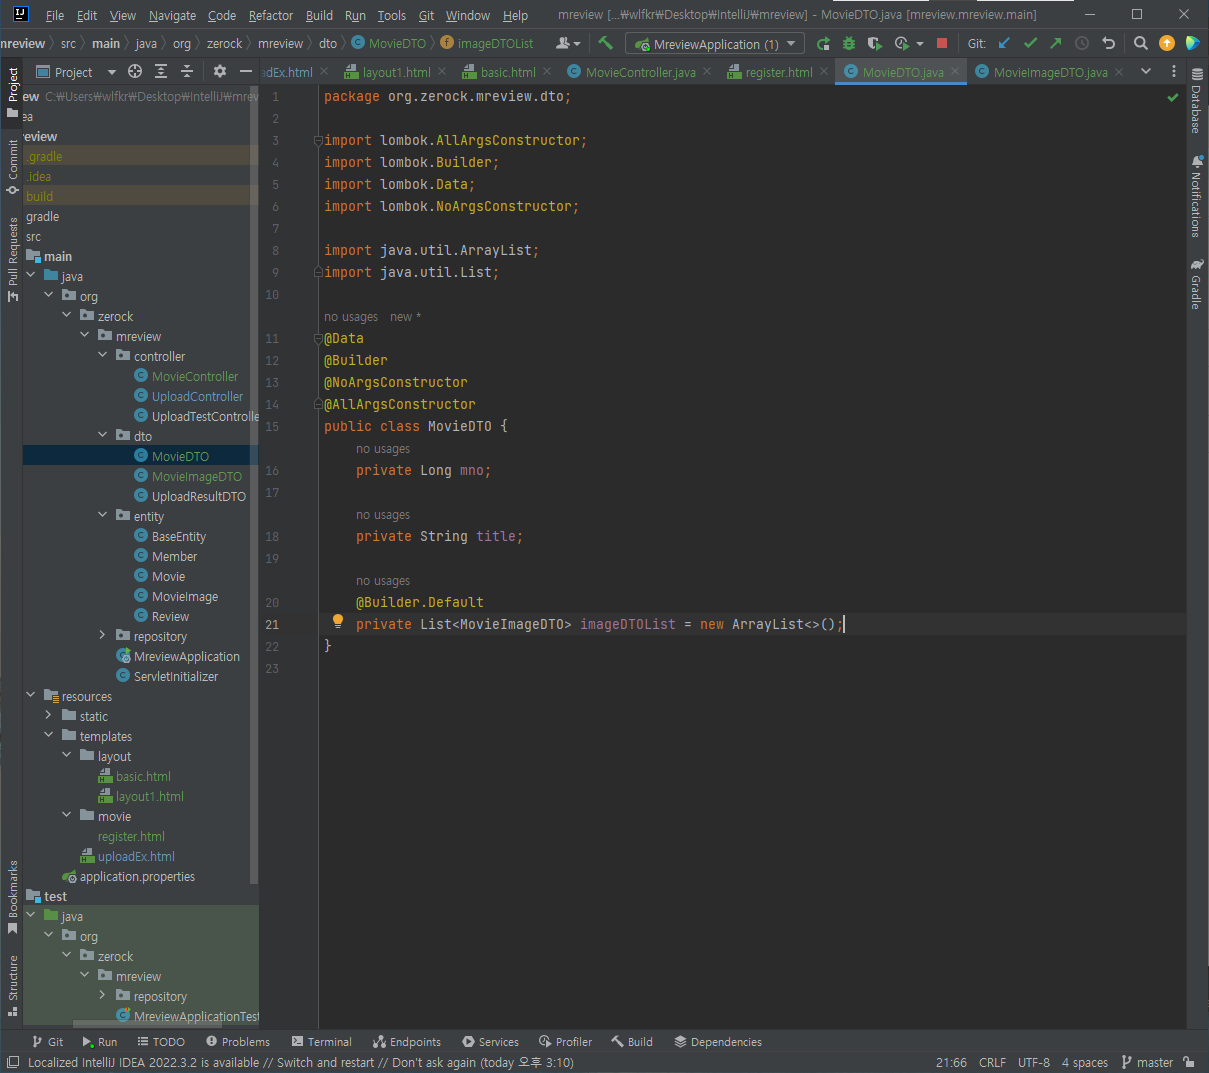This screenshot has height=1073, width=1209.
Task: Open UploadController in the project tree
Action: pyautogui.click(x=197, y=396)
